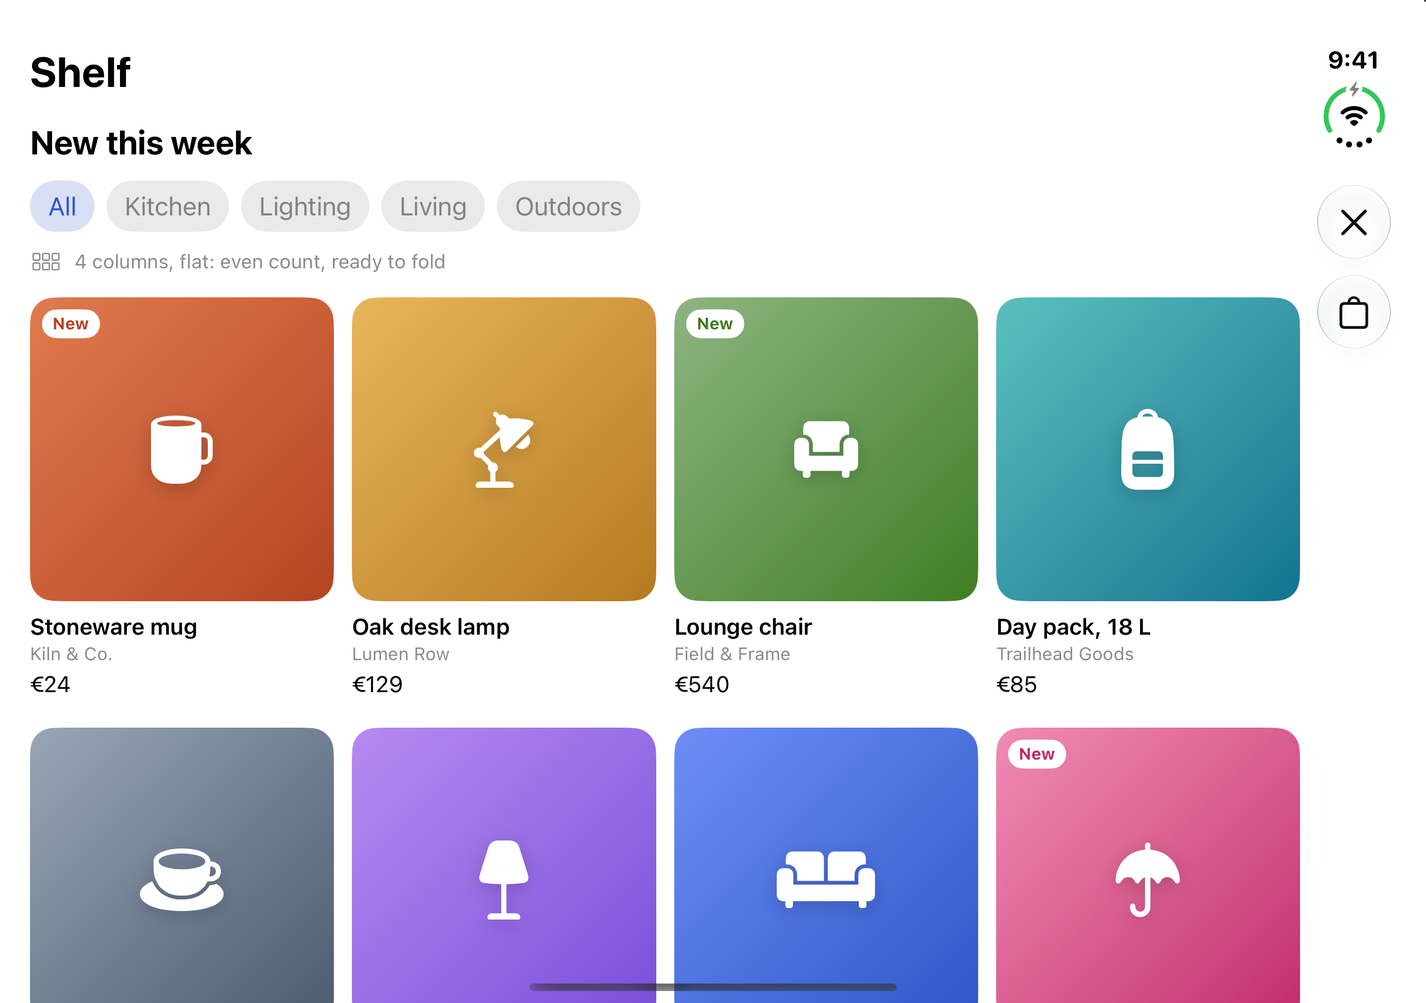Select the Living filter chip
This screenshot has width=1426, height=1003.
point(433,206)
